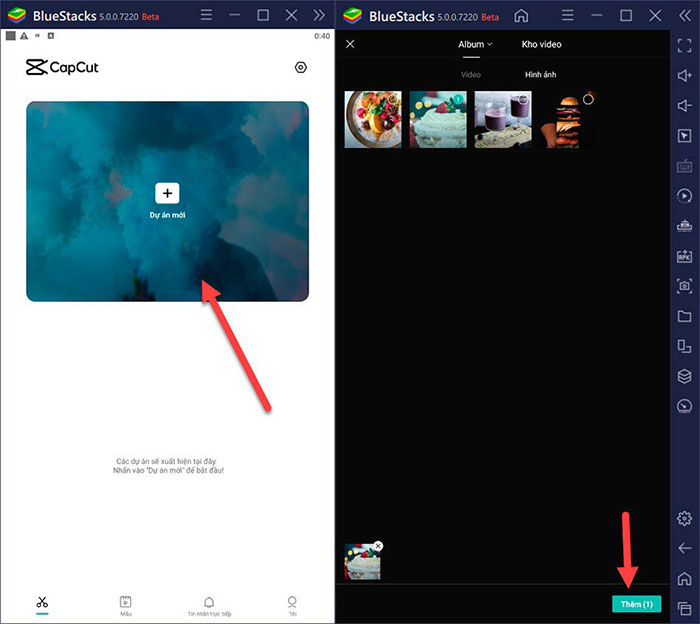Screen dimensions: 700x624
Task: Deselect the cake photo numbered badge
Action: 458,99
